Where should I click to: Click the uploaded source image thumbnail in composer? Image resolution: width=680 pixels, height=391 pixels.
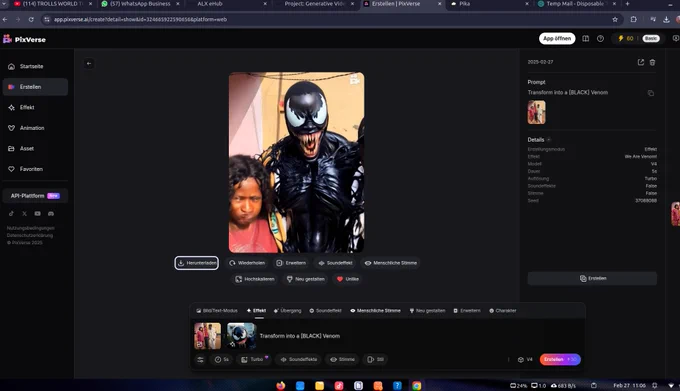208,336
